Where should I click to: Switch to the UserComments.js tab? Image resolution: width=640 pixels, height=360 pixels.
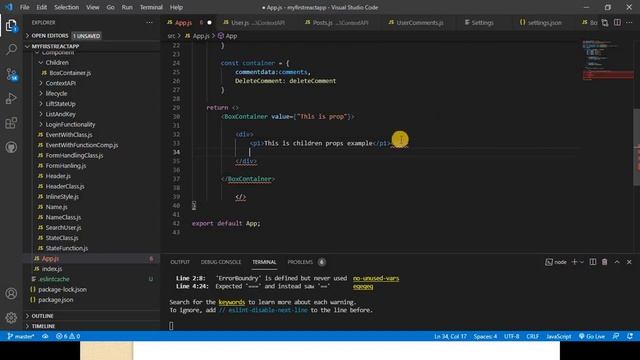pos(416,23)
